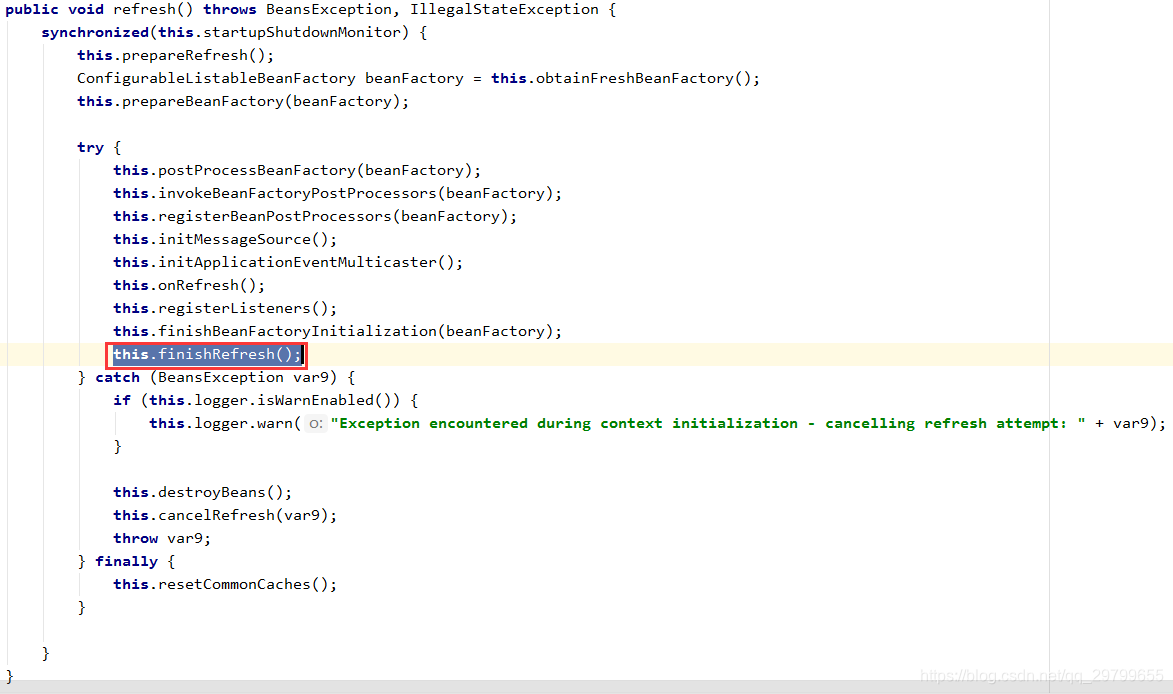The image size is (1173, 694).
Task: Click the refresh() method name in signature
Action: coord(153,10)
